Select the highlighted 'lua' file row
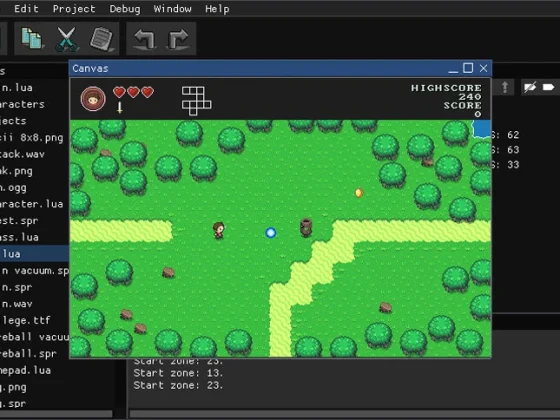Screen dimensions: 560x420 (x=34, y=254)
